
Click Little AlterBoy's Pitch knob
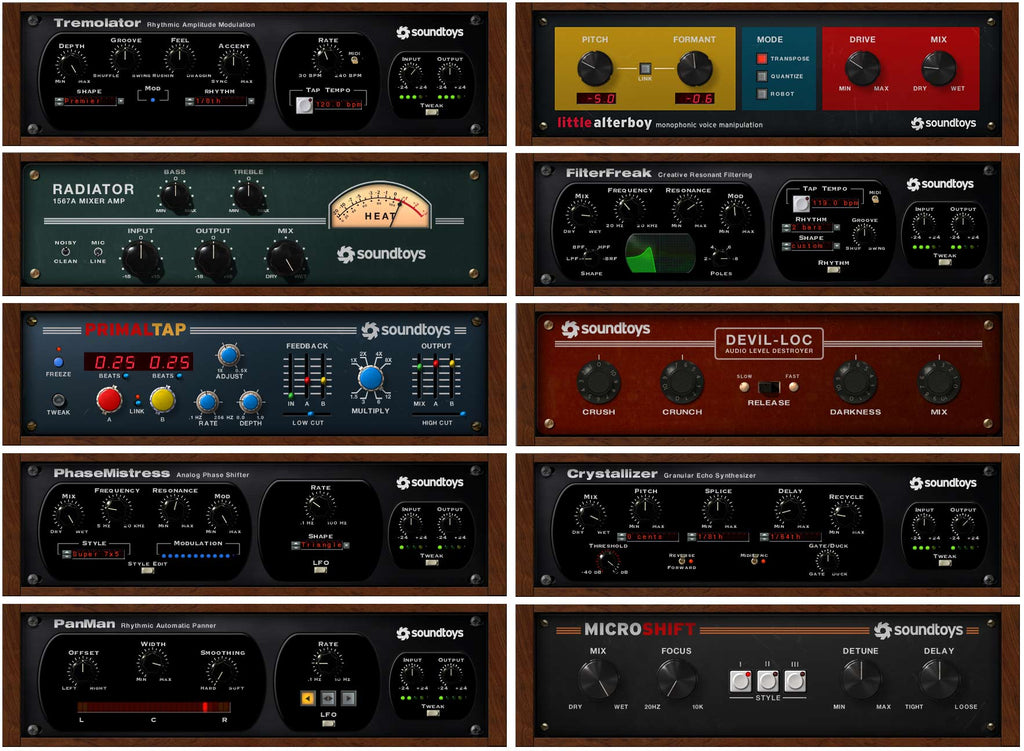coord(595,69)
